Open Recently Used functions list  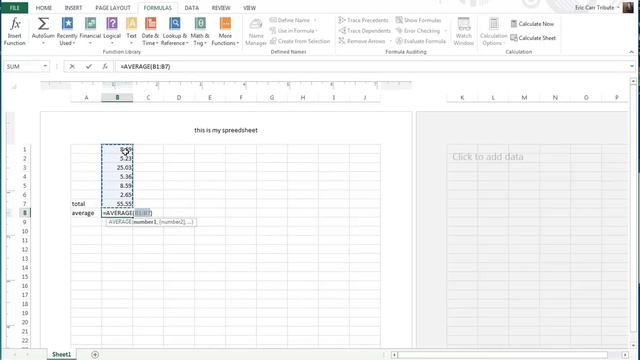click(67, 31)
